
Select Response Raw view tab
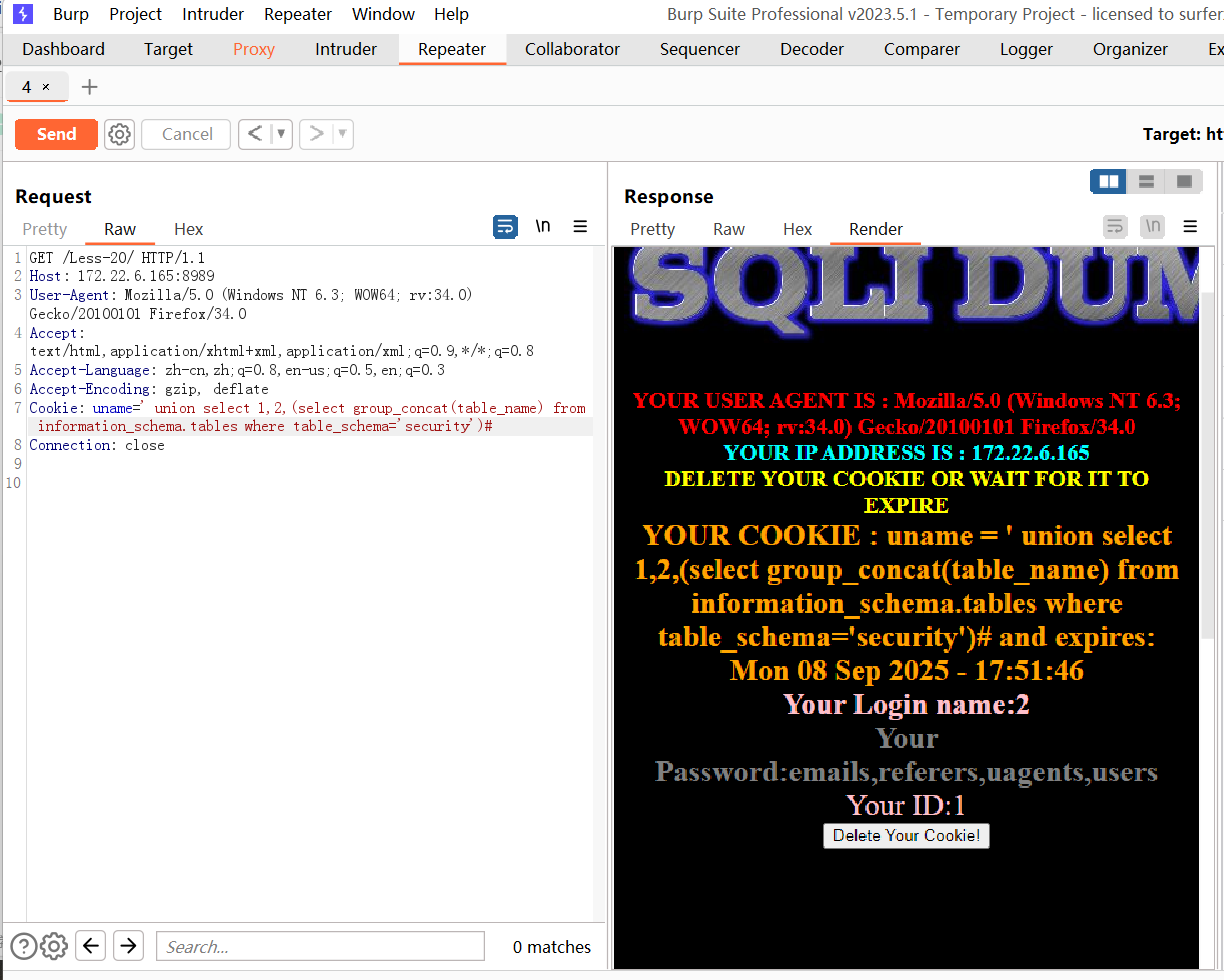[x=729, y=229]
